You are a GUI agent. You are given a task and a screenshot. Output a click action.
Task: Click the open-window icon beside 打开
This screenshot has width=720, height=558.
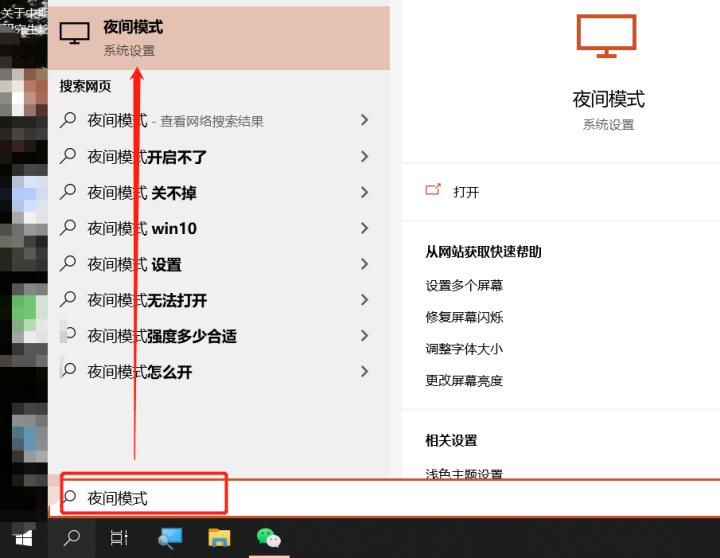(x=433, y=190)
